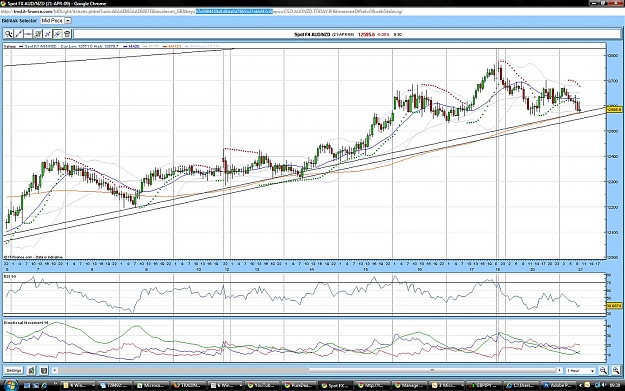Expand hidden system tray icons arrow
Screen dimensions: 625x391
[580, 385]
